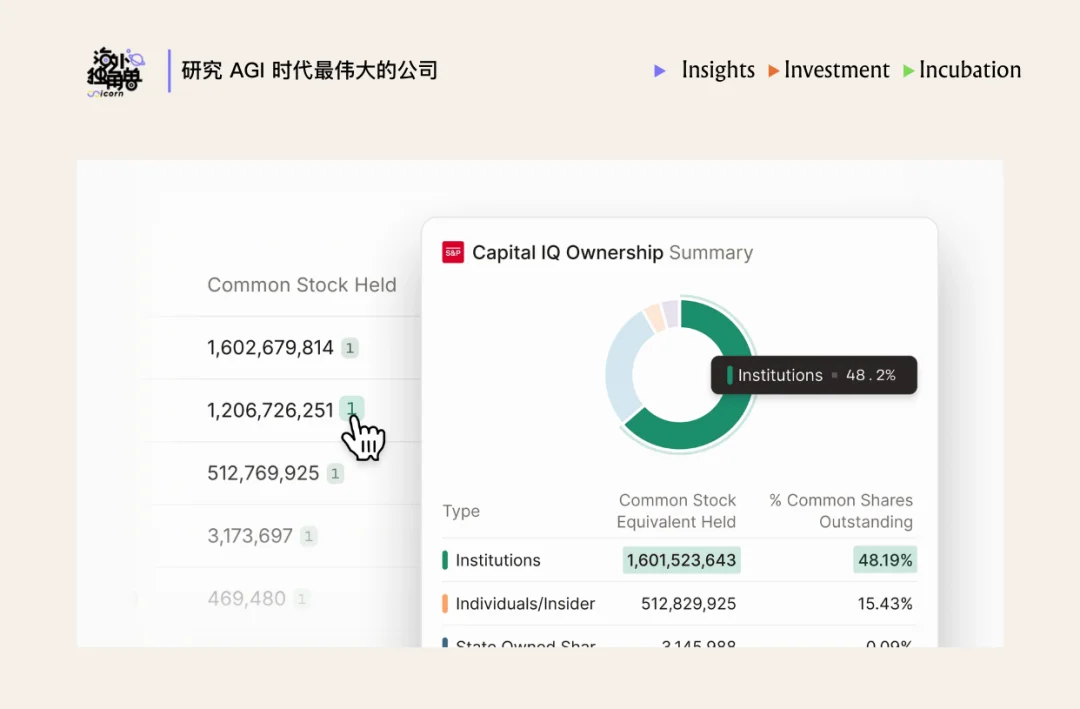This screenshot has width=1080, height=709.
Task: Click the highlighted 48.19% cell
Action: [884, 560]
